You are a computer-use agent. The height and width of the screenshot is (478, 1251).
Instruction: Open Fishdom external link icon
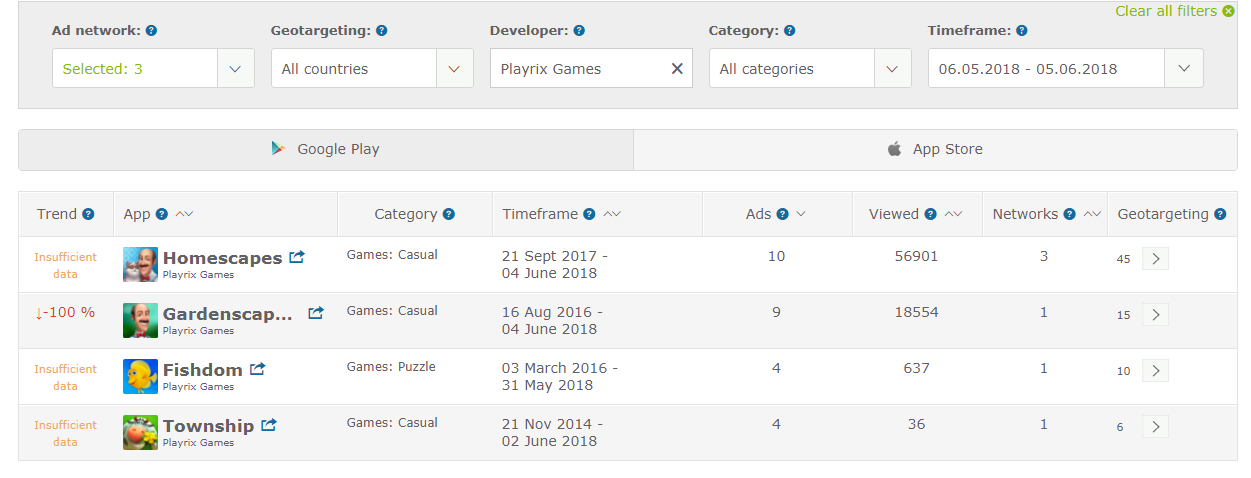pyautogui.click(x=257, y=369)
